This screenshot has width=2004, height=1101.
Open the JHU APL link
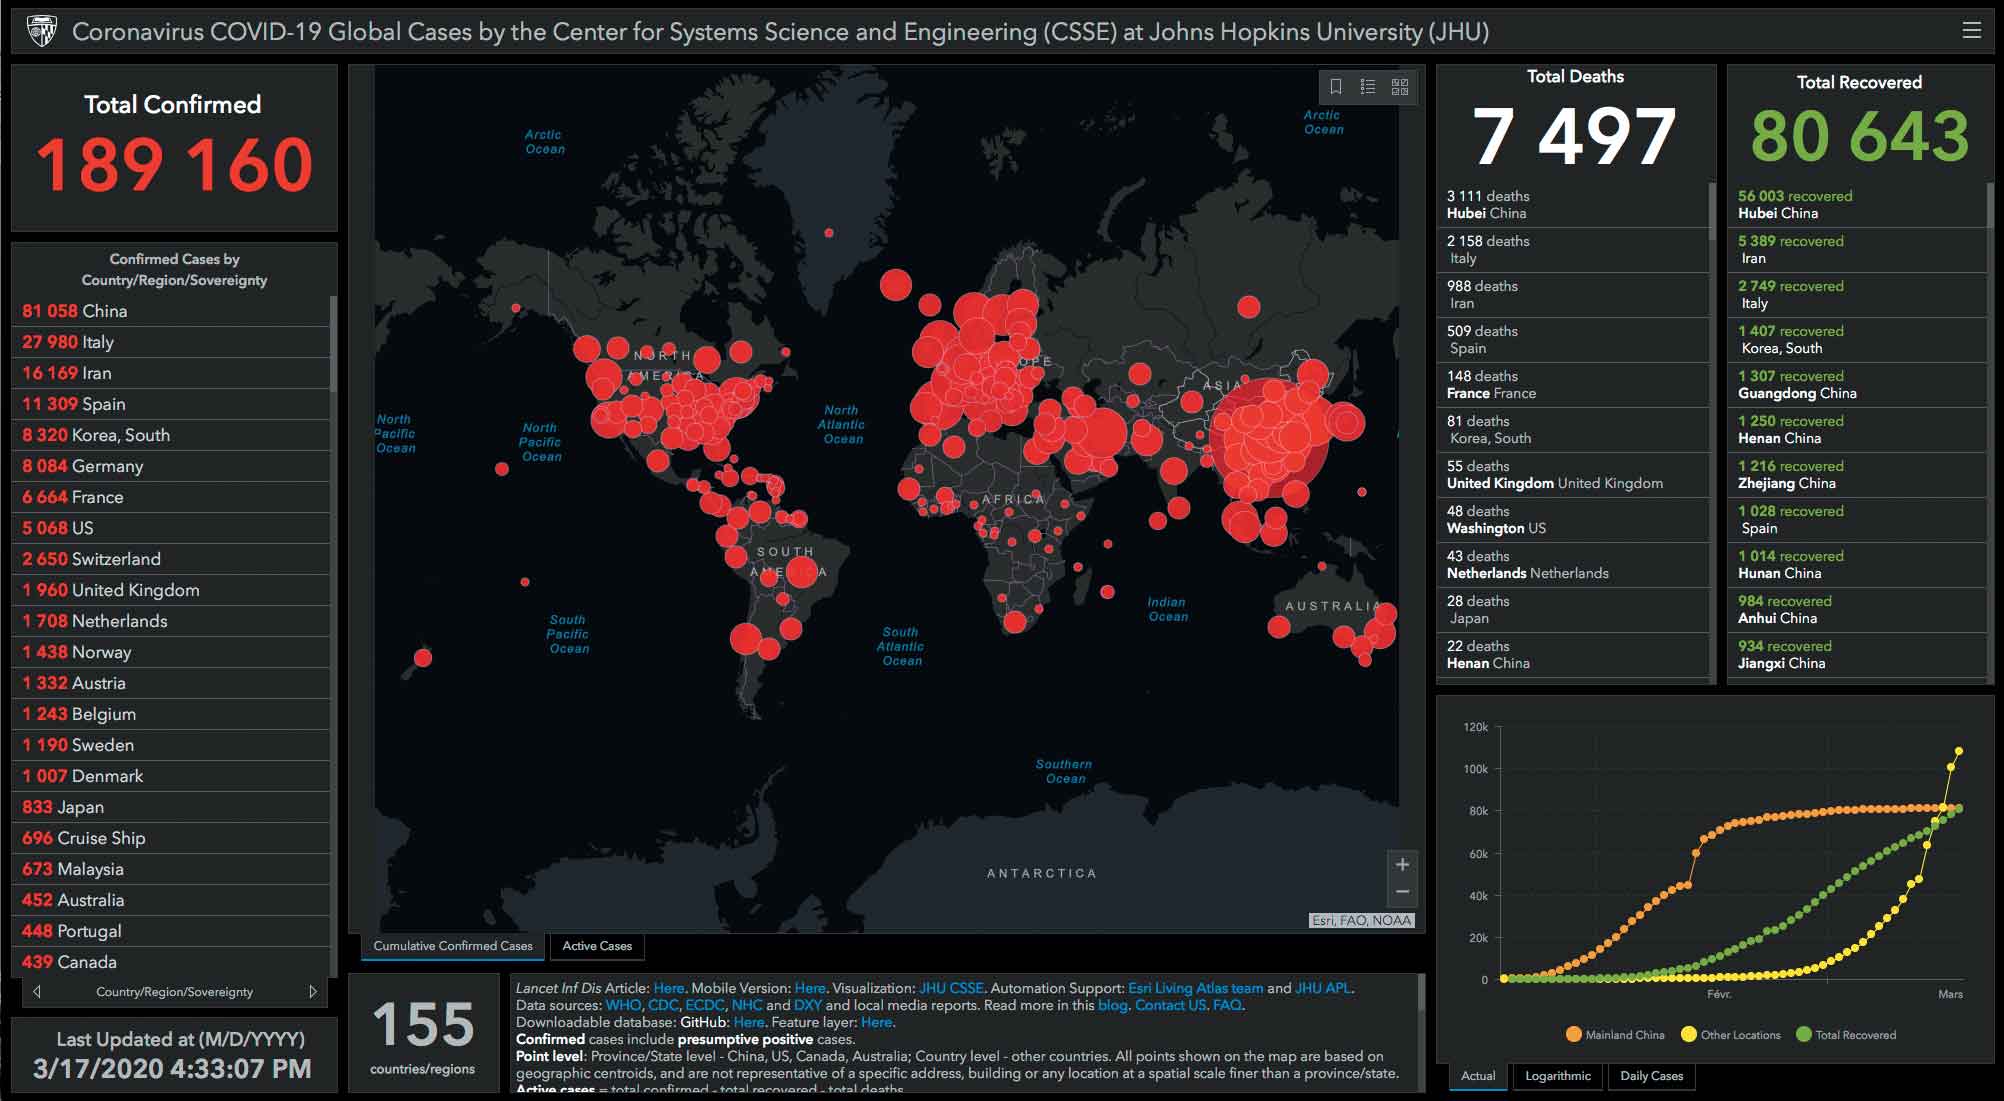click(x=1324, y=988)
